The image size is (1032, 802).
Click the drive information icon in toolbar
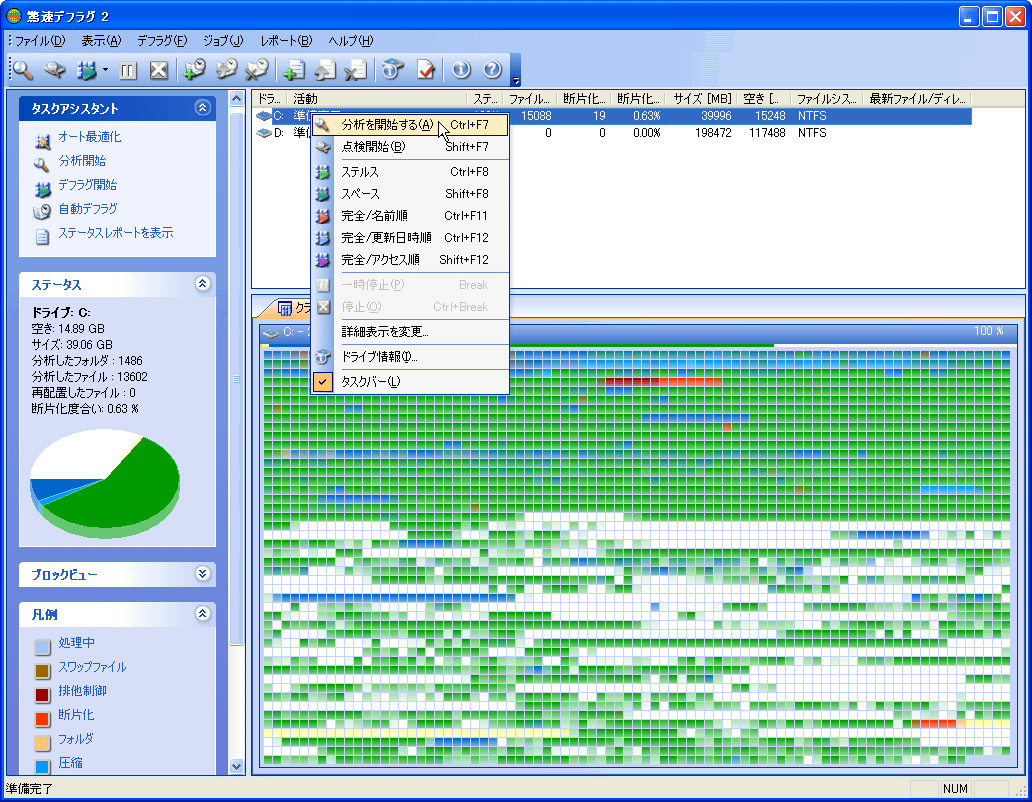click(393, 70)
